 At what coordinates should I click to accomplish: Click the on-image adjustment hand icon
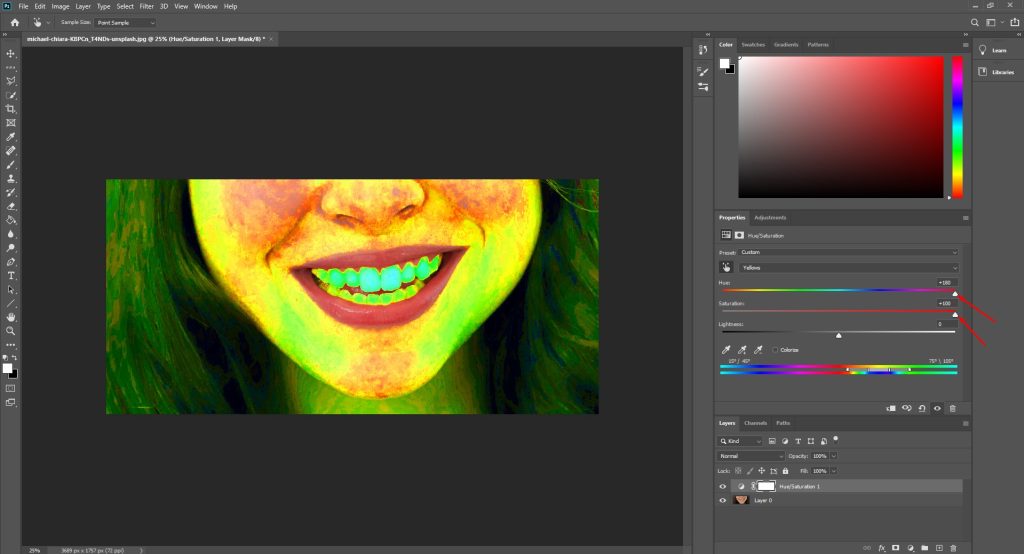click(727, 268)
